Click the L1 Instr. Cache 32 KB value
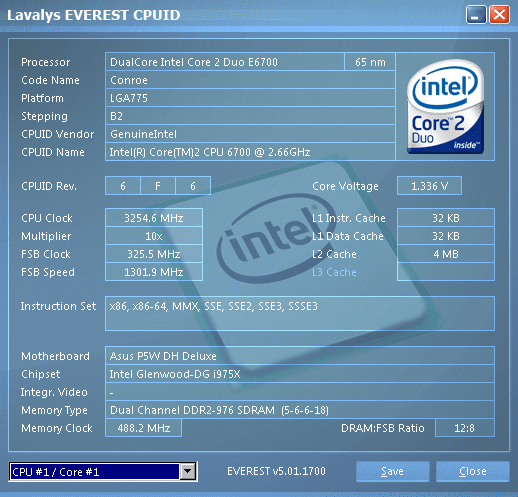Screen dimensions: 518x497 pos(446,218)
